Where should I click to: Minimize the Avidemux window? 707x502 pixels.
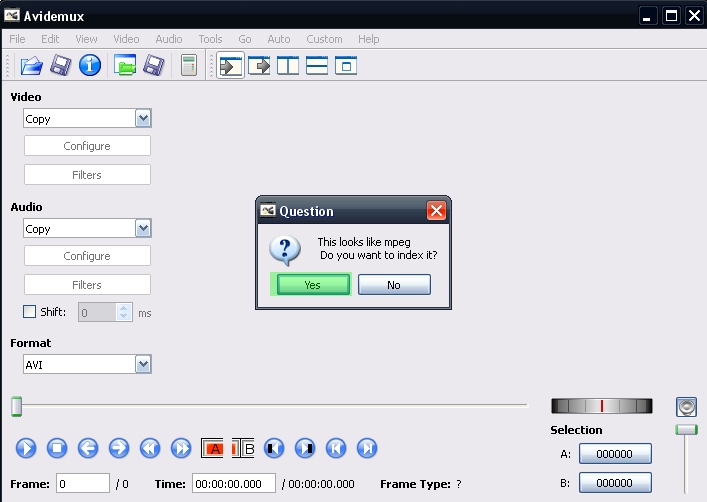coord(647,16)
